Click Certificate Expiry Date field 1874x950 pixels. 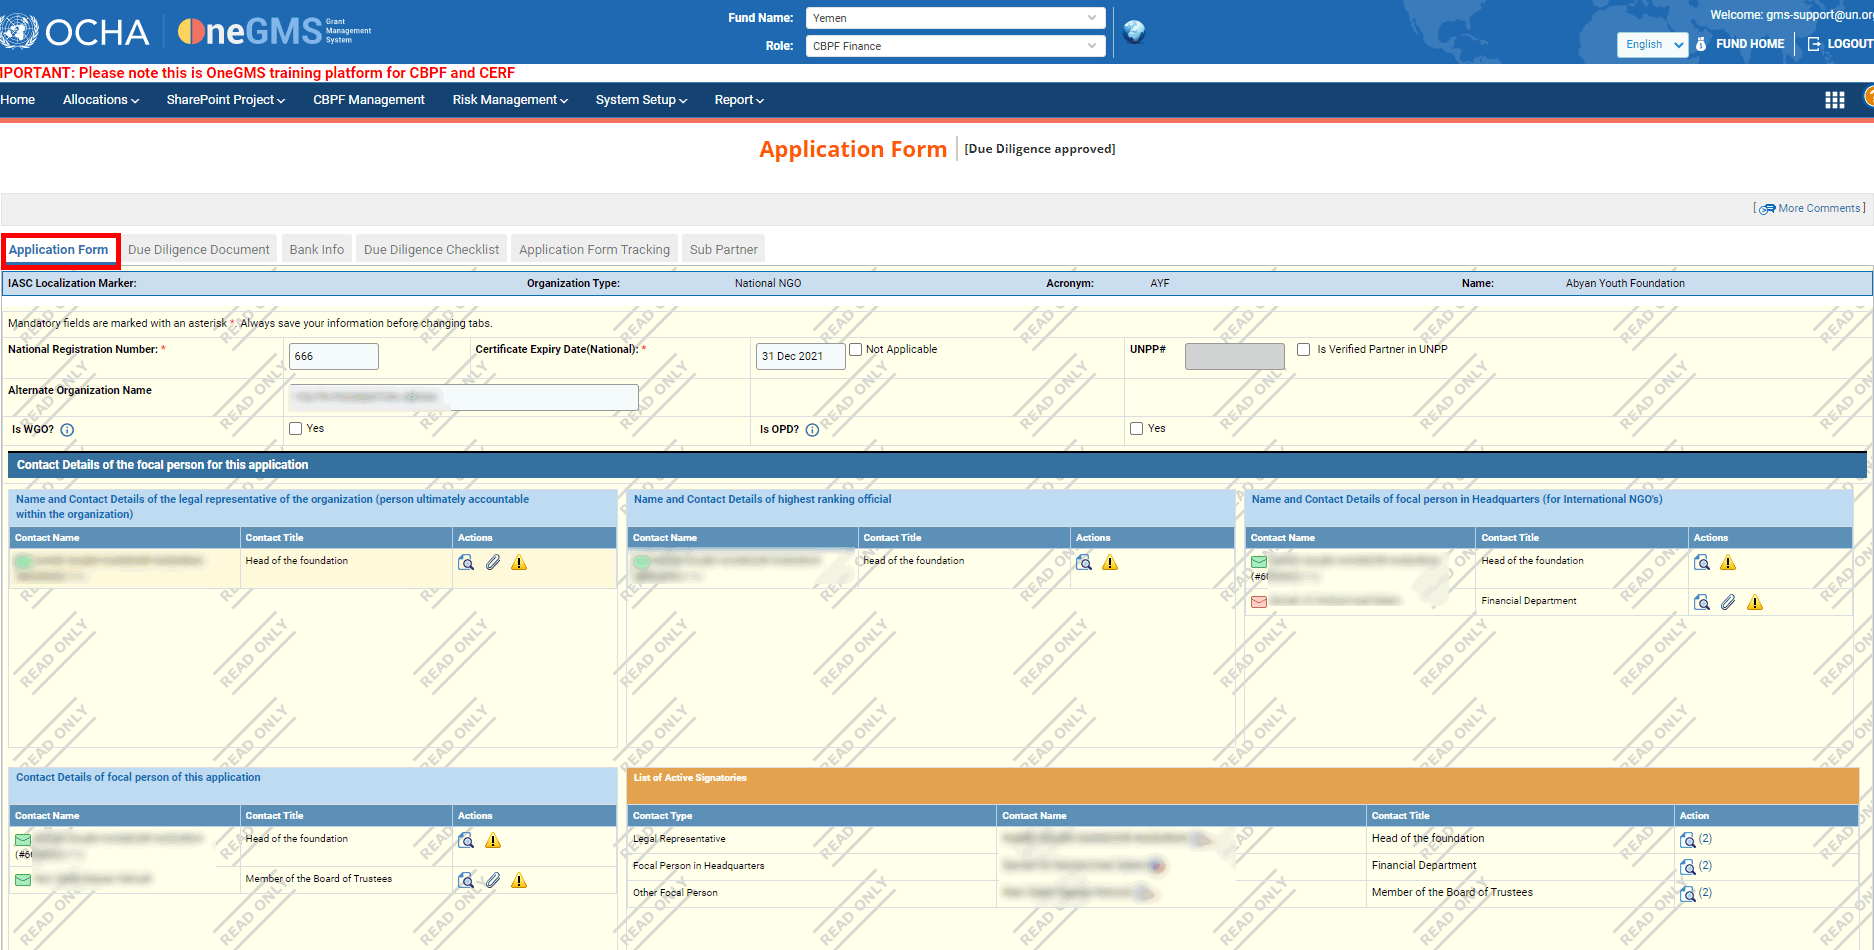tap(800, 356)
